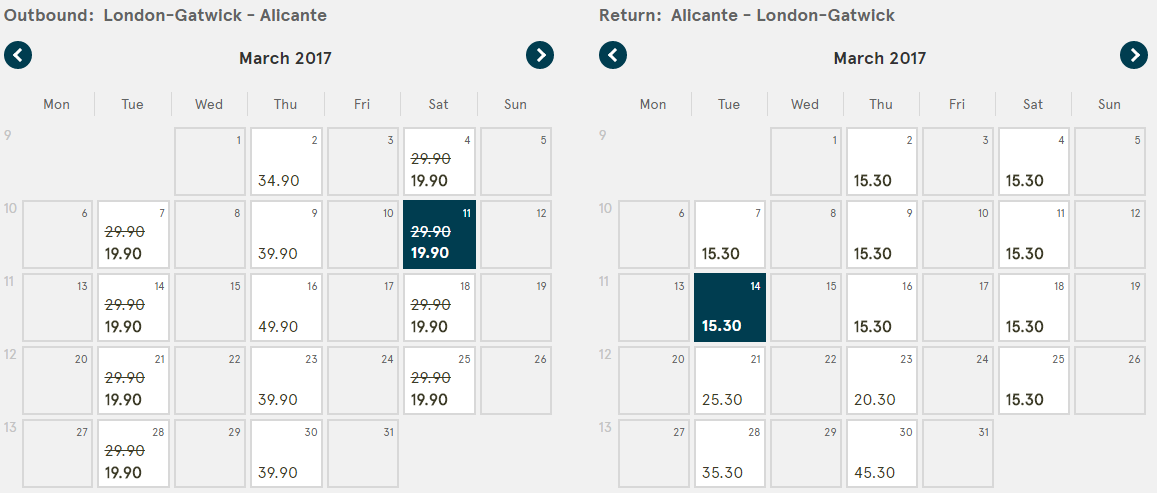Pick outbound March 28 fare 19.90
The width and height of the screenshot is (1157, 493).
point(134,453)
